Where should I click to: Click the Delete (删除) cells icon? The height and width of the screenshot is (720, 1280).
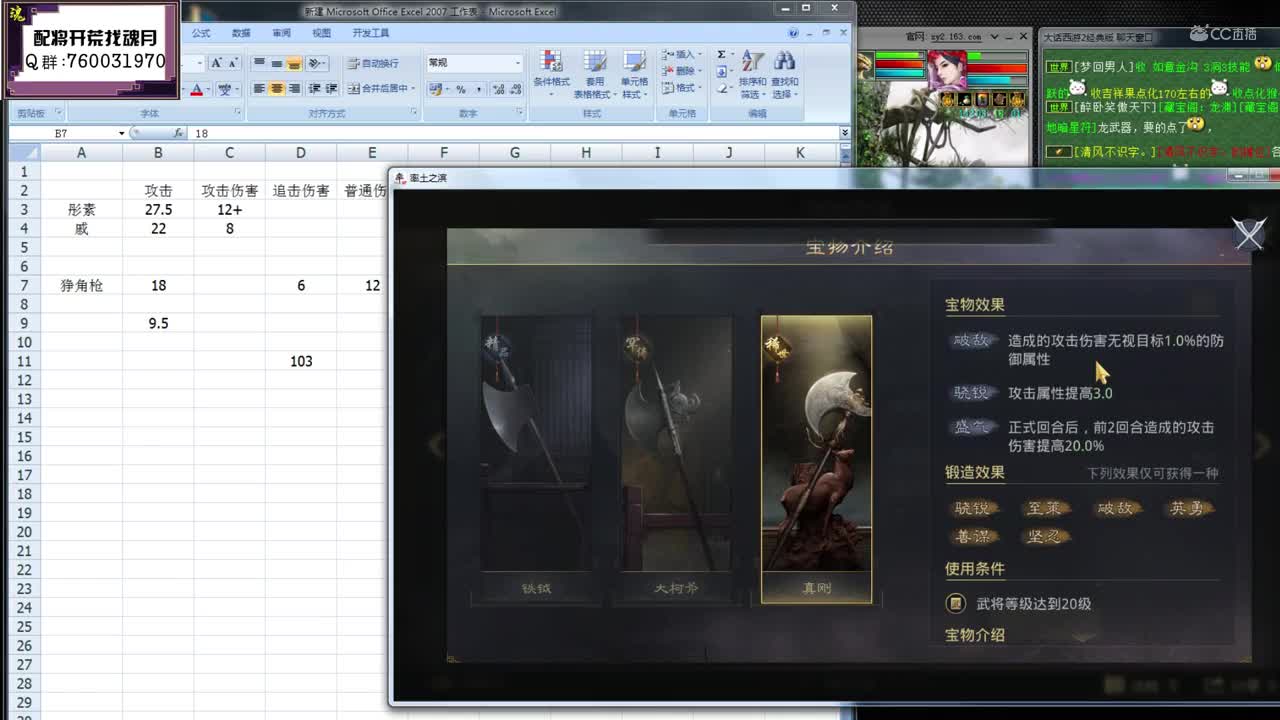[685, 71]
